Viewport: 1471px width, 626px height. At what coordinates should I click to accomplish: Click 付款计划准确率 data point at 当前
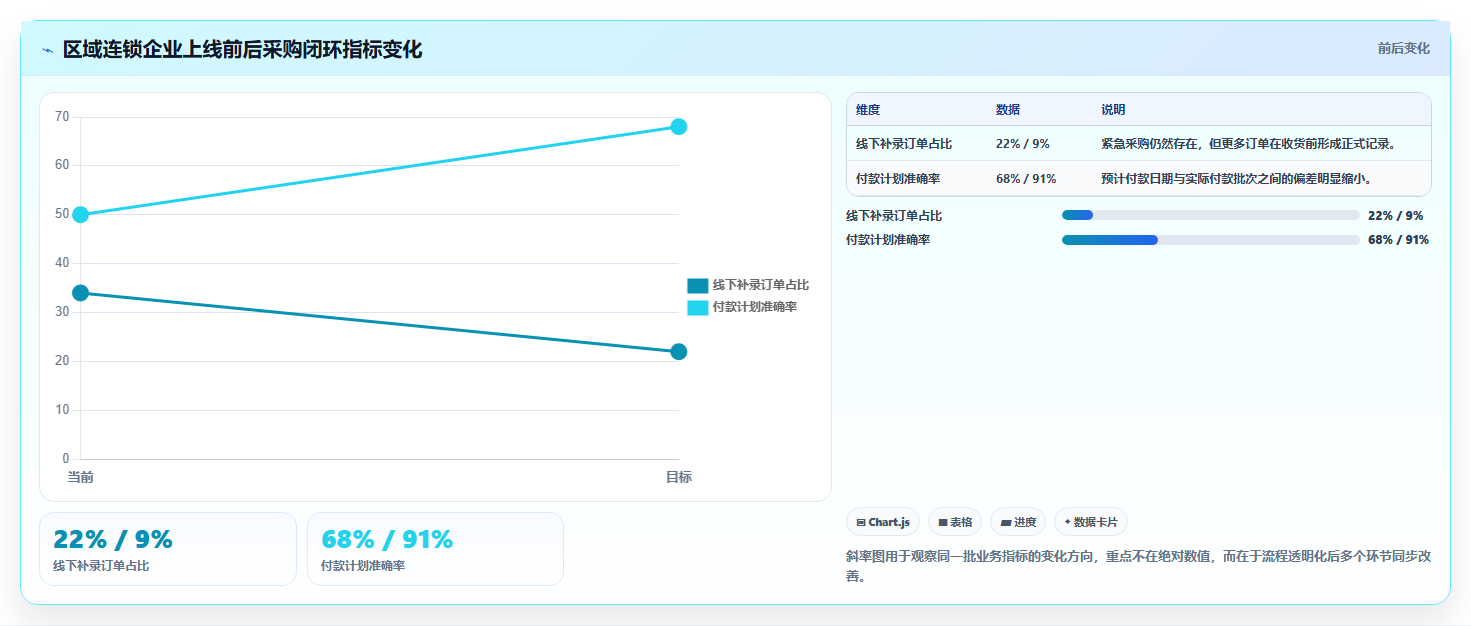pos(80,214)
